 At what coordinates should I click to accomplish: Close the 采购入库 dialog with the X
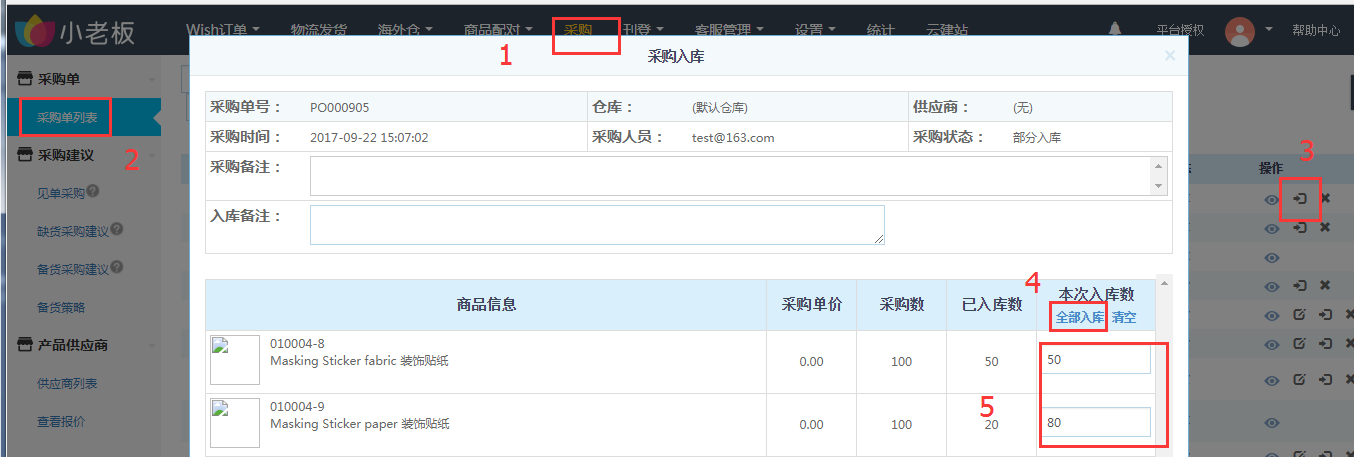point(1170,56)
